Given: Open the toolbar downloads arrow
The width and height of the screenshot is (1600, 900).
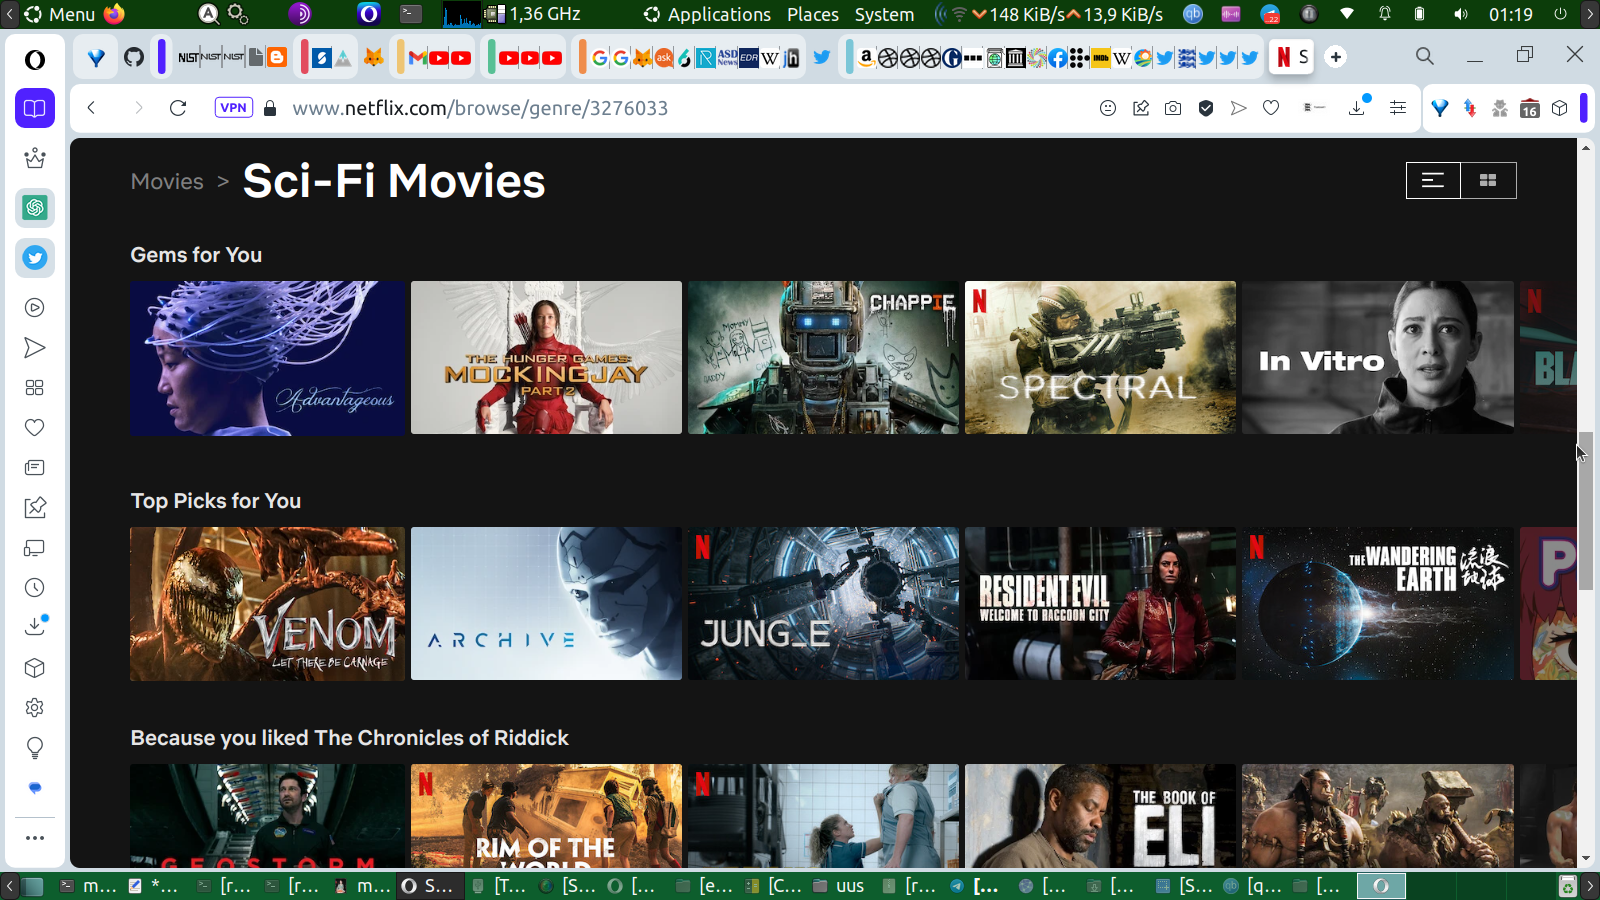Looking at the screenshot, I should (x=1358, y=106).
